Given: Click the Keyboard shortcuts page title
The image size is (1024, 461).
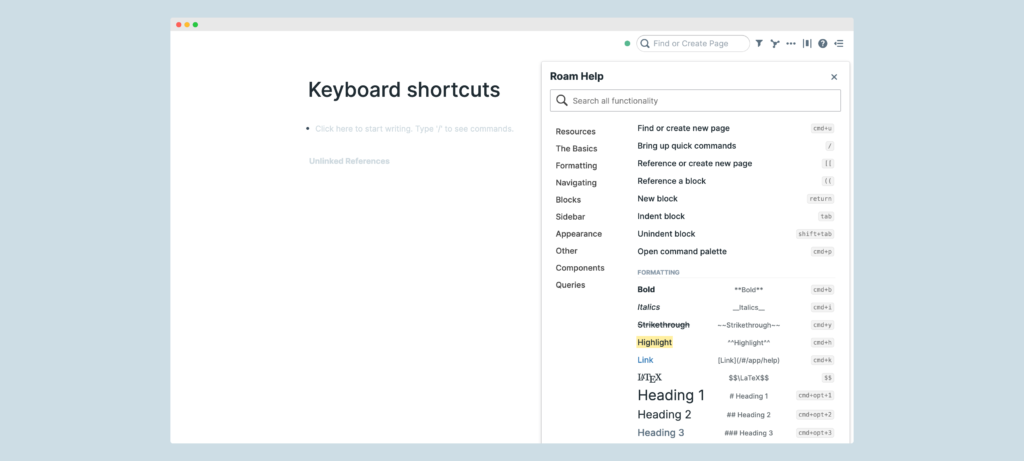Looking at the screenshot, I should (404, 89).
